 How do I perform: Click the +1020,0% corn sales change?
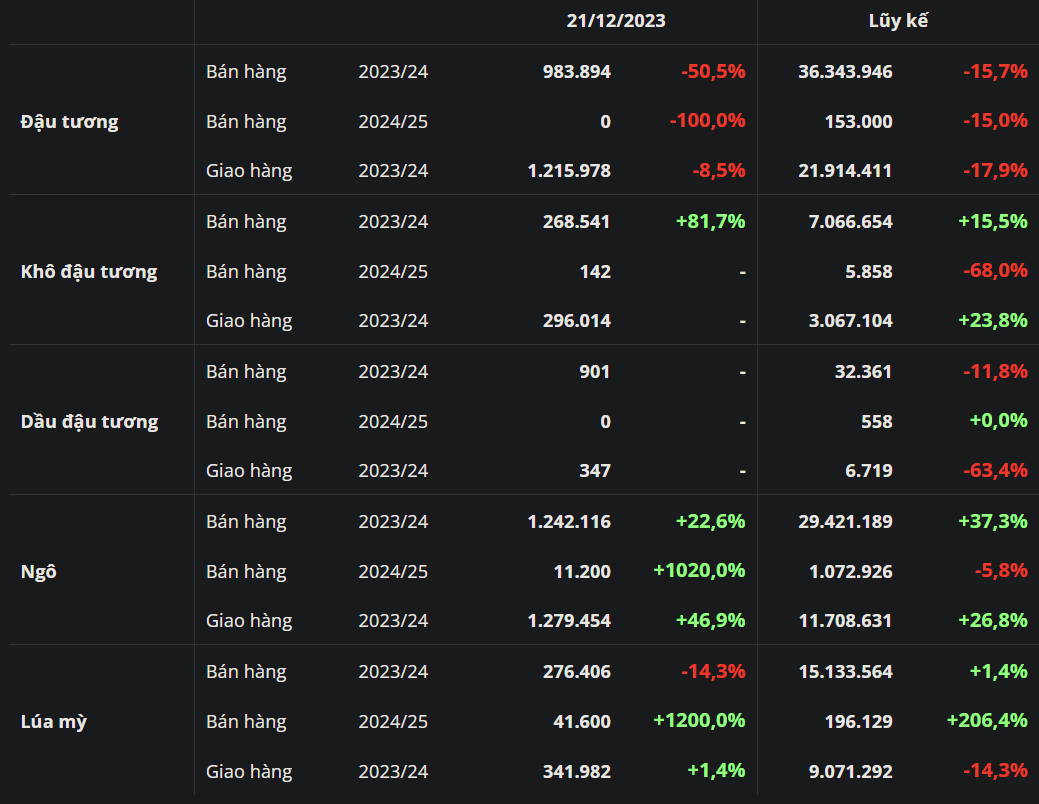coord(699,571)
